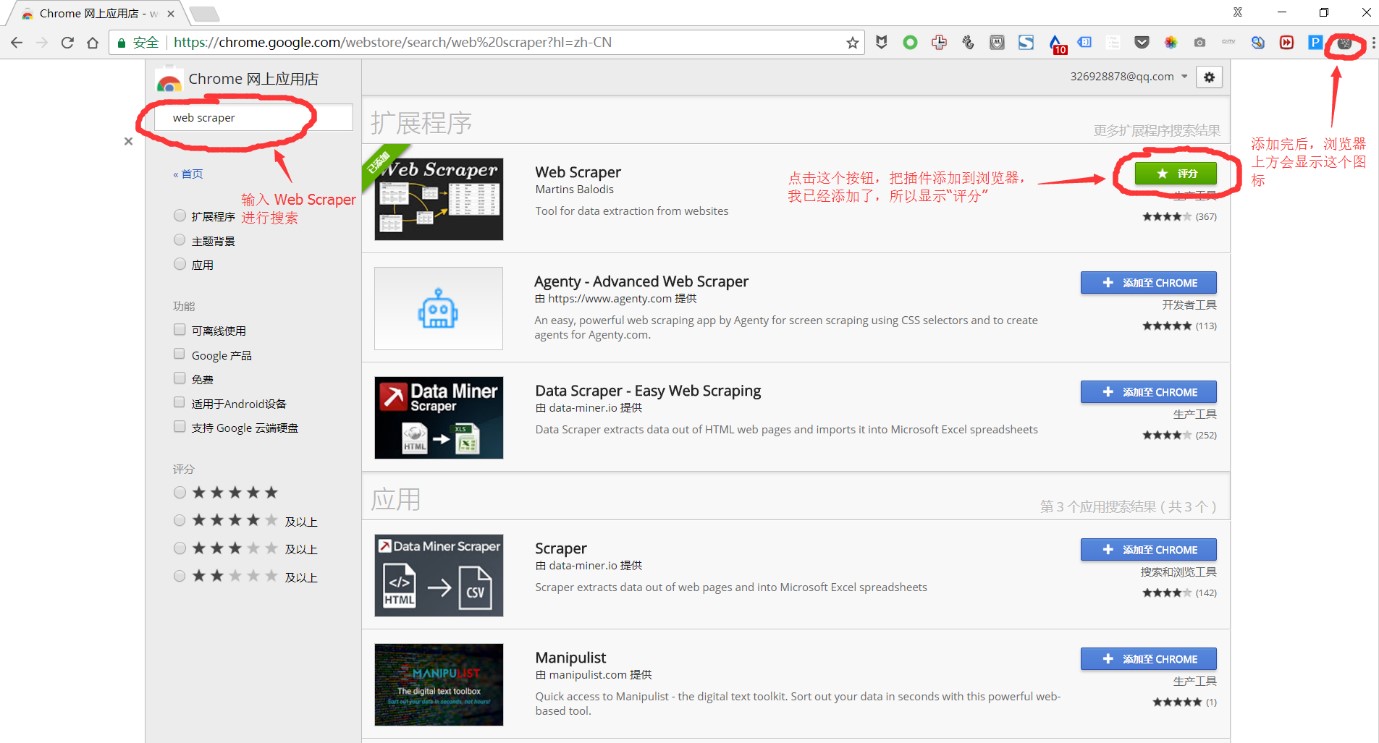Add Data Scraper to Chrome
The width and height of the screenshot is (1379, 743).
coord(1149,392)
